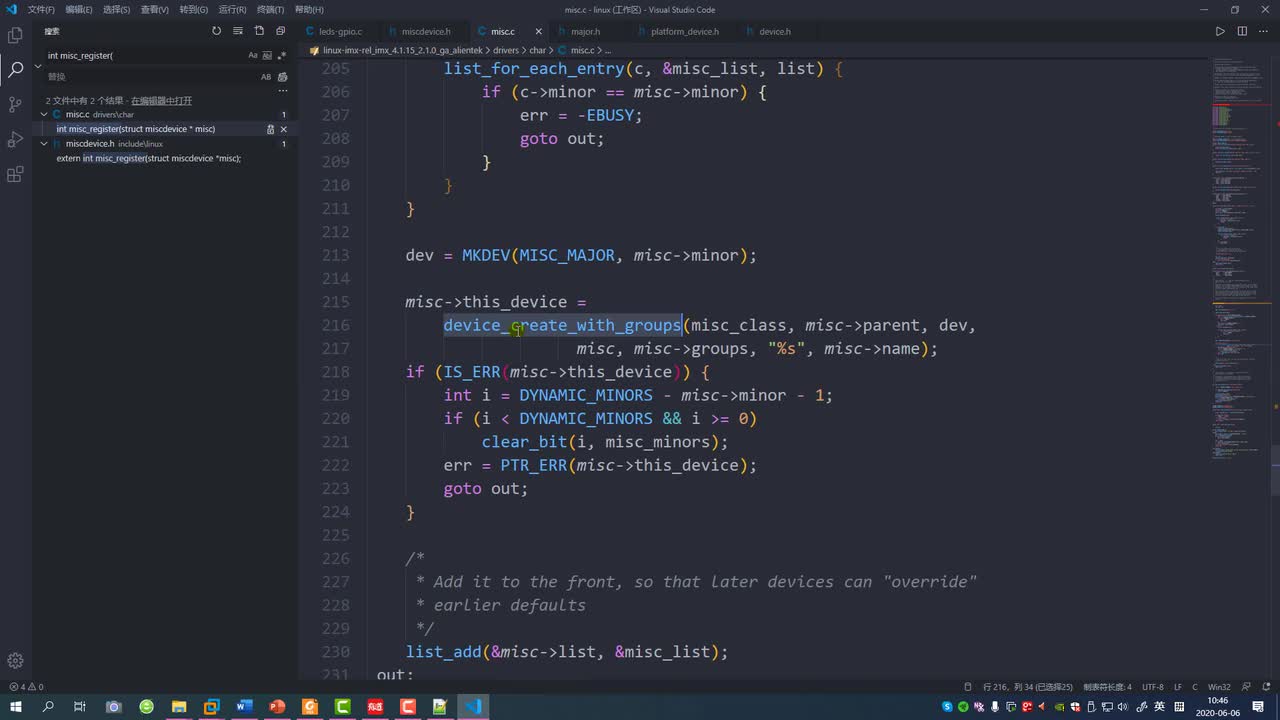Image resolution: width=1280 pixels, height=720 pixels.
Task: Switch to the miscdevice.h tab
Action: coord(425,32)
